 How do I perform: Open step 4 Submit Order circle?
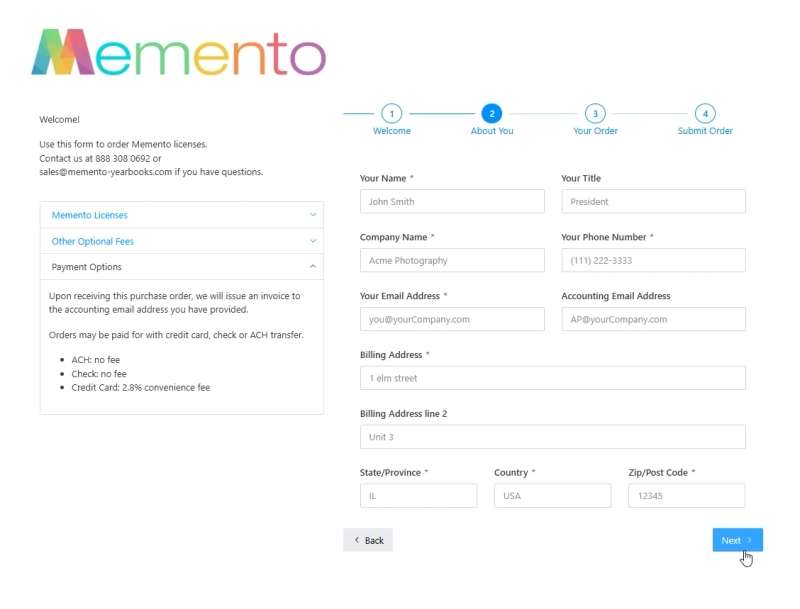705,114
